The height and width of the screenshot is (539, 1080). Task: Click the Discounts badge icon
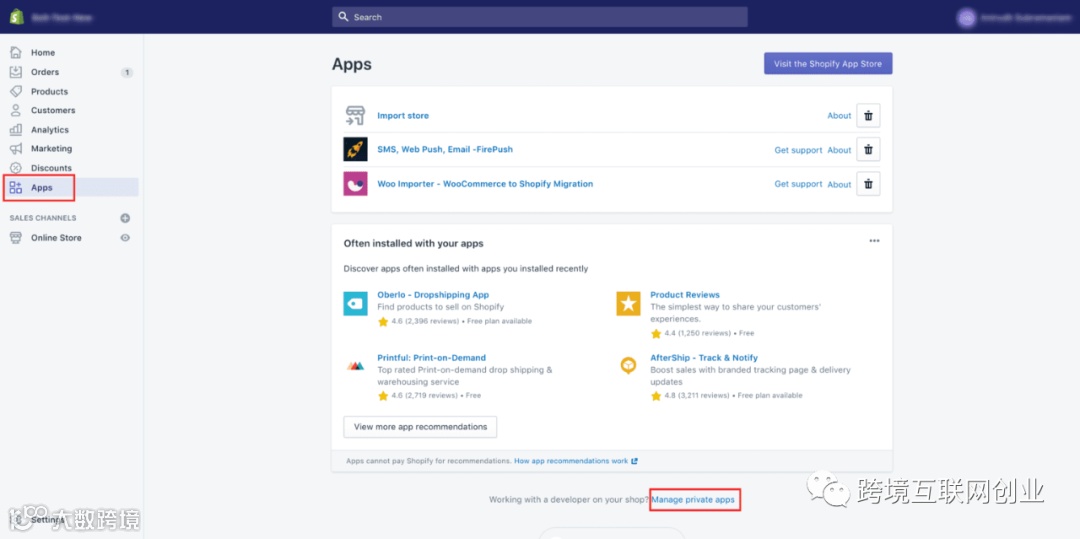click(x=16, y=168)
